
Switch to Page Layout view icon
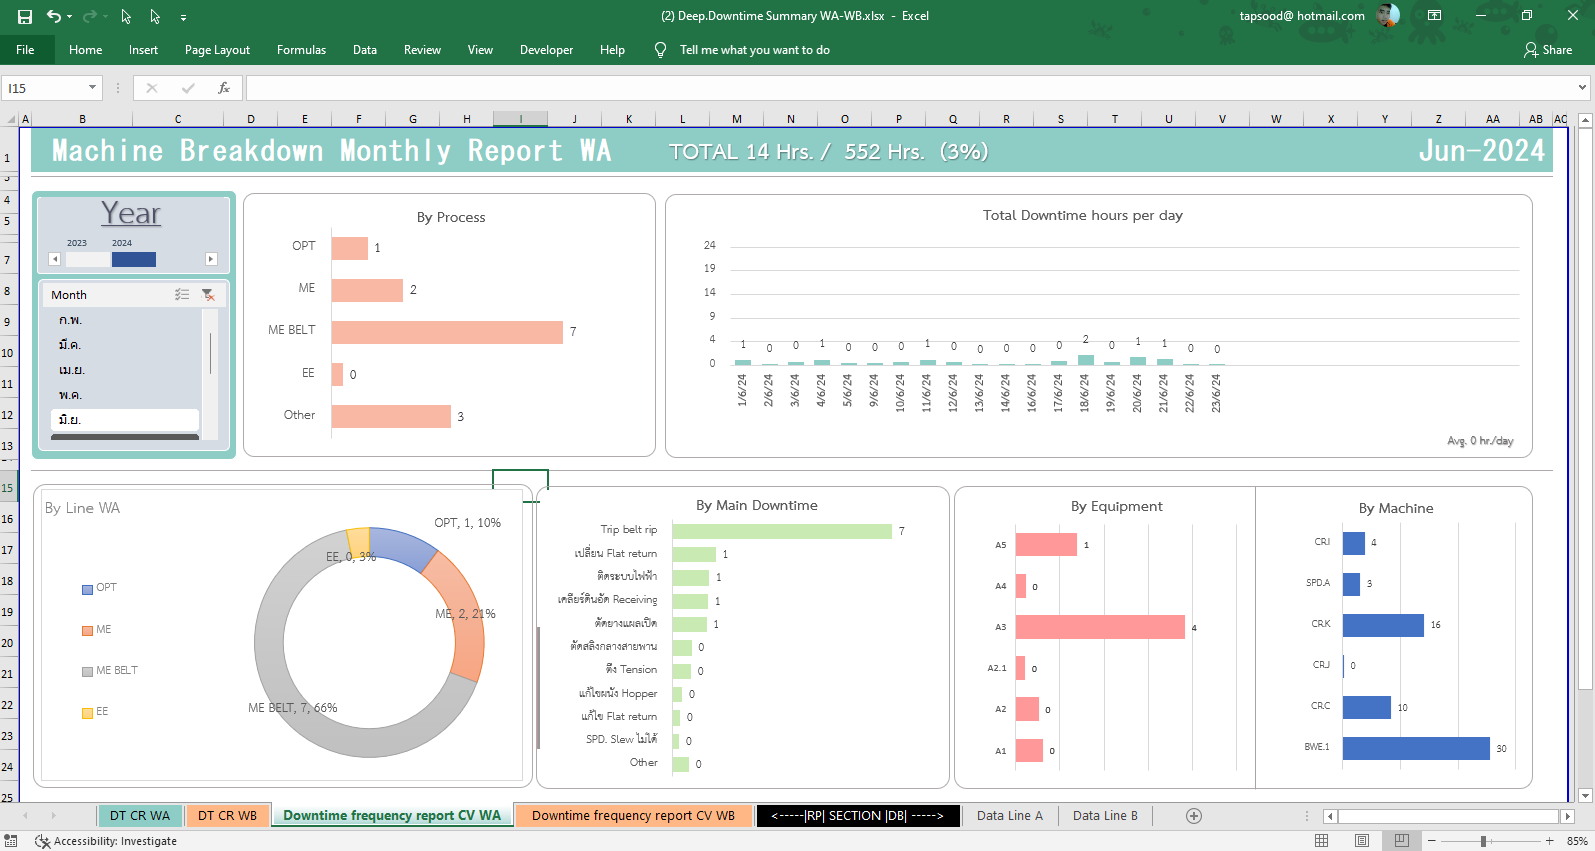click(1362, 841)
